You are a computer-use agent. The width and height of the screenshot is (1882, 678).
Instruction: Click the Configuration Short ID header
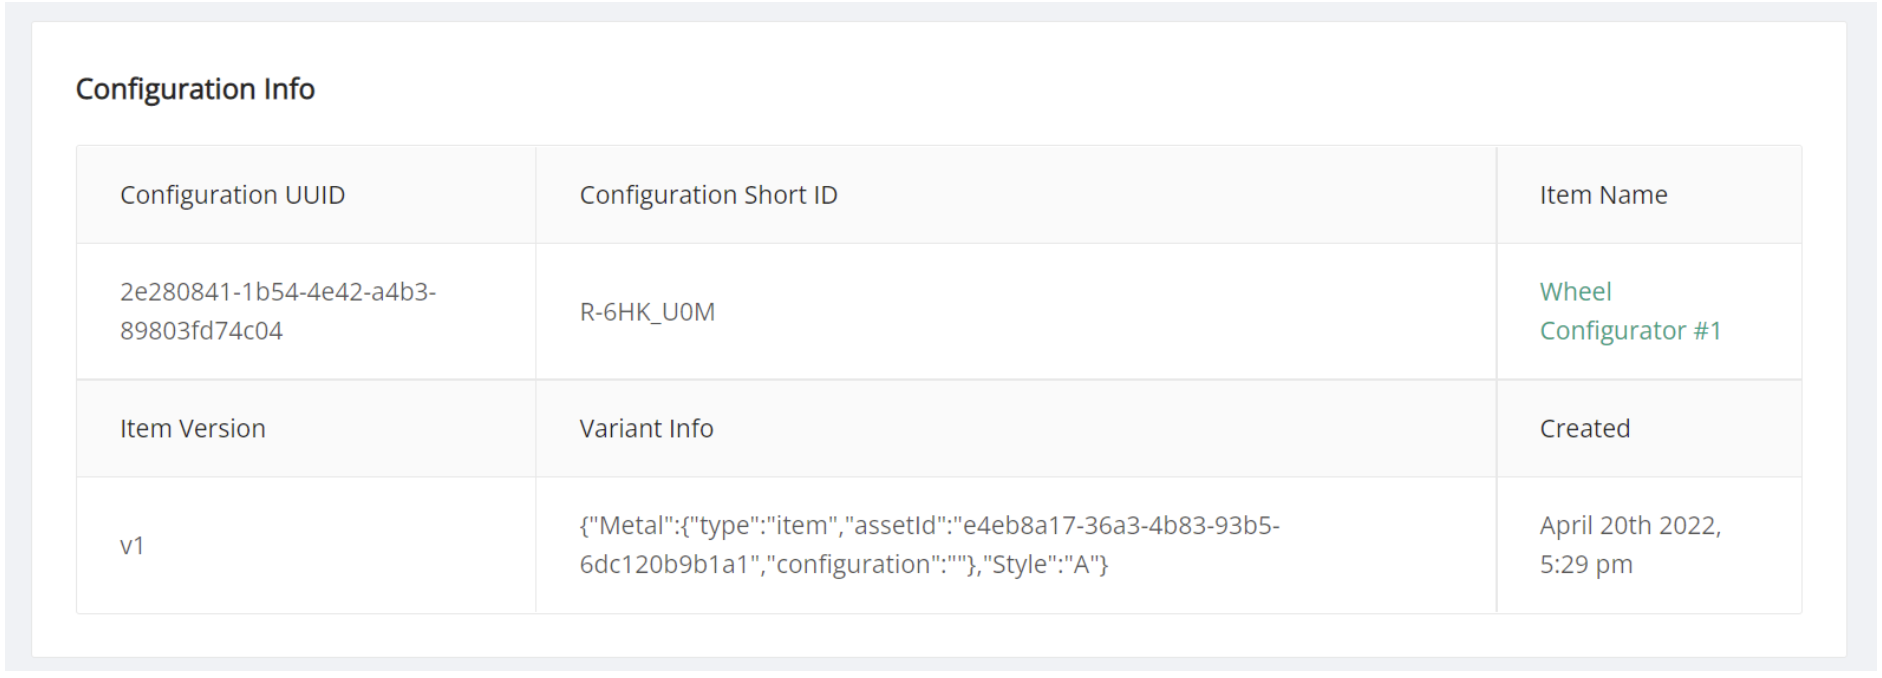(x=708, y=195)
